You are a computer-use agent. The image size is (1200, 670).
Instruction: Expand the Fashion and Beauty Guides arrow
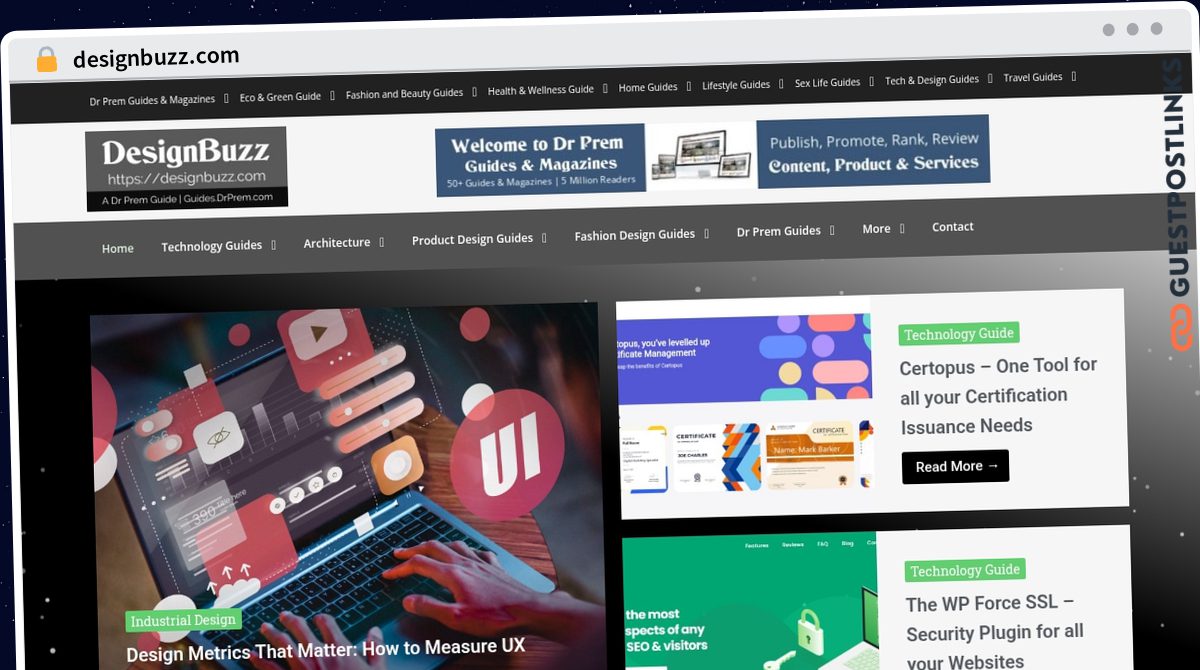[x=475, y=92]
